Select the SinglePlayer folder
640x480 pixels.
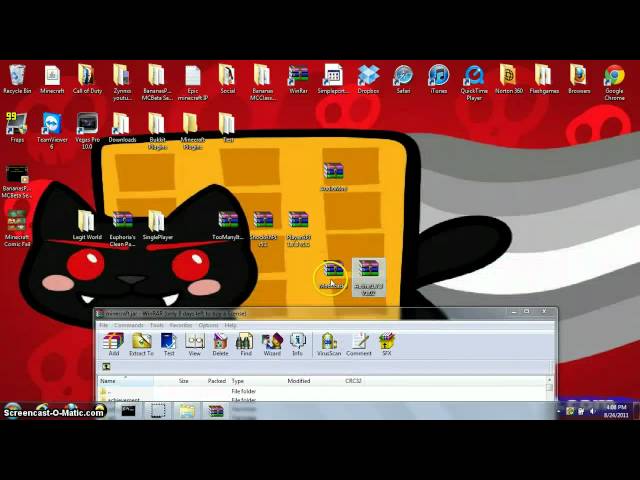158,225
